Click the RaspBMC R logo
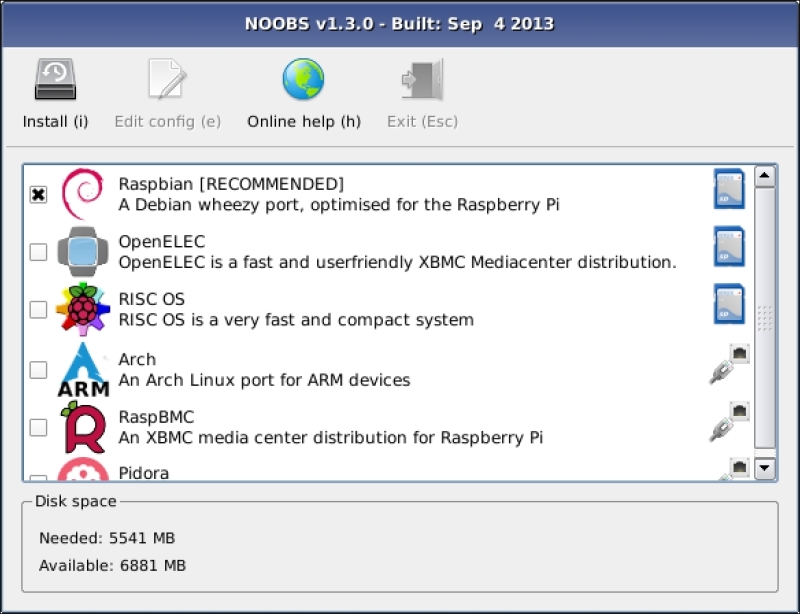Image resolution: width=800 pixels, height=614 pixels. point(83,427)
